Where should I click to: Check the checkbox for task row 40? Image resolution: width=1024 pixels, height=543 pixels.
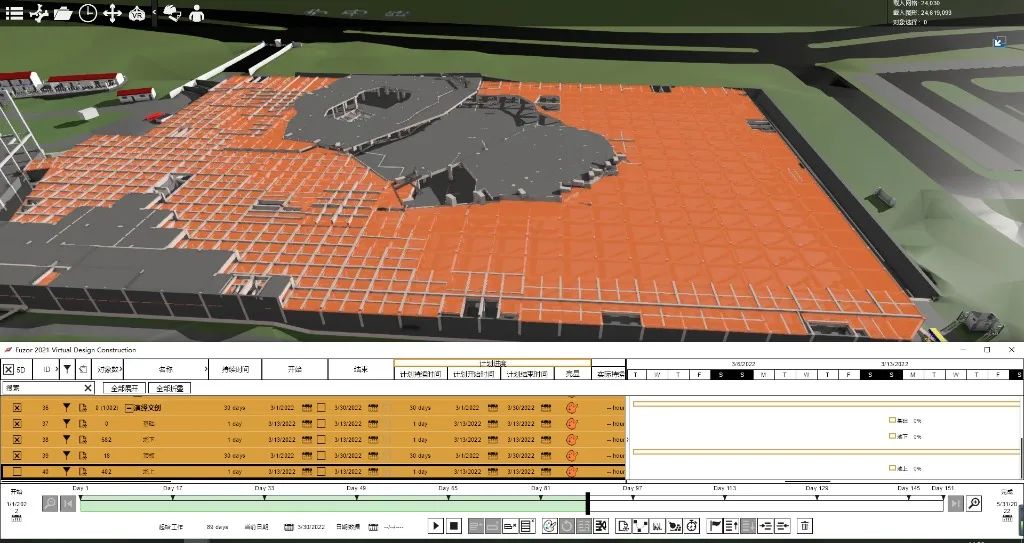(x=17, y=471)
